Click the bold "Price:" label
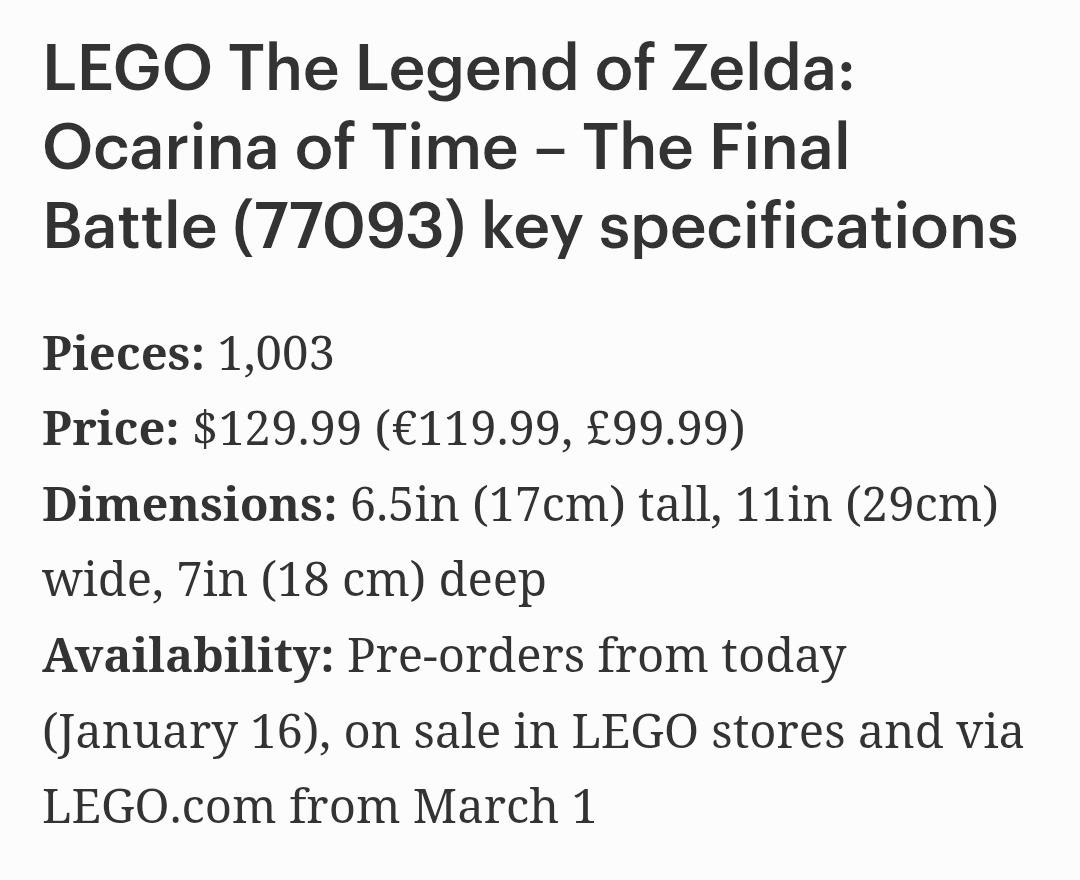1080x880 pixels. [110, 428]
